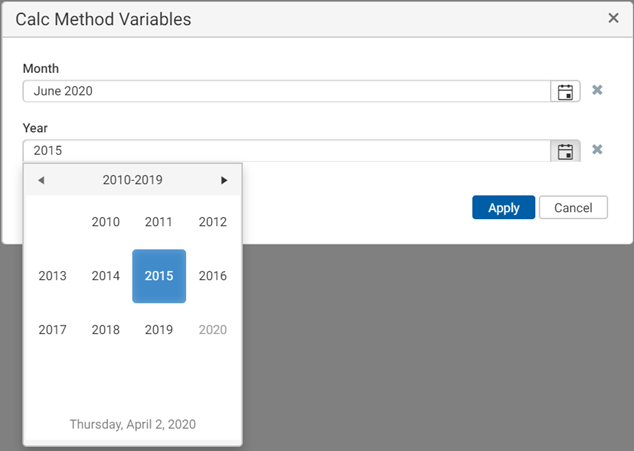Click the Thursday, April 2, 2020 today link
The image size is (634, 451).
pos(132,424)
